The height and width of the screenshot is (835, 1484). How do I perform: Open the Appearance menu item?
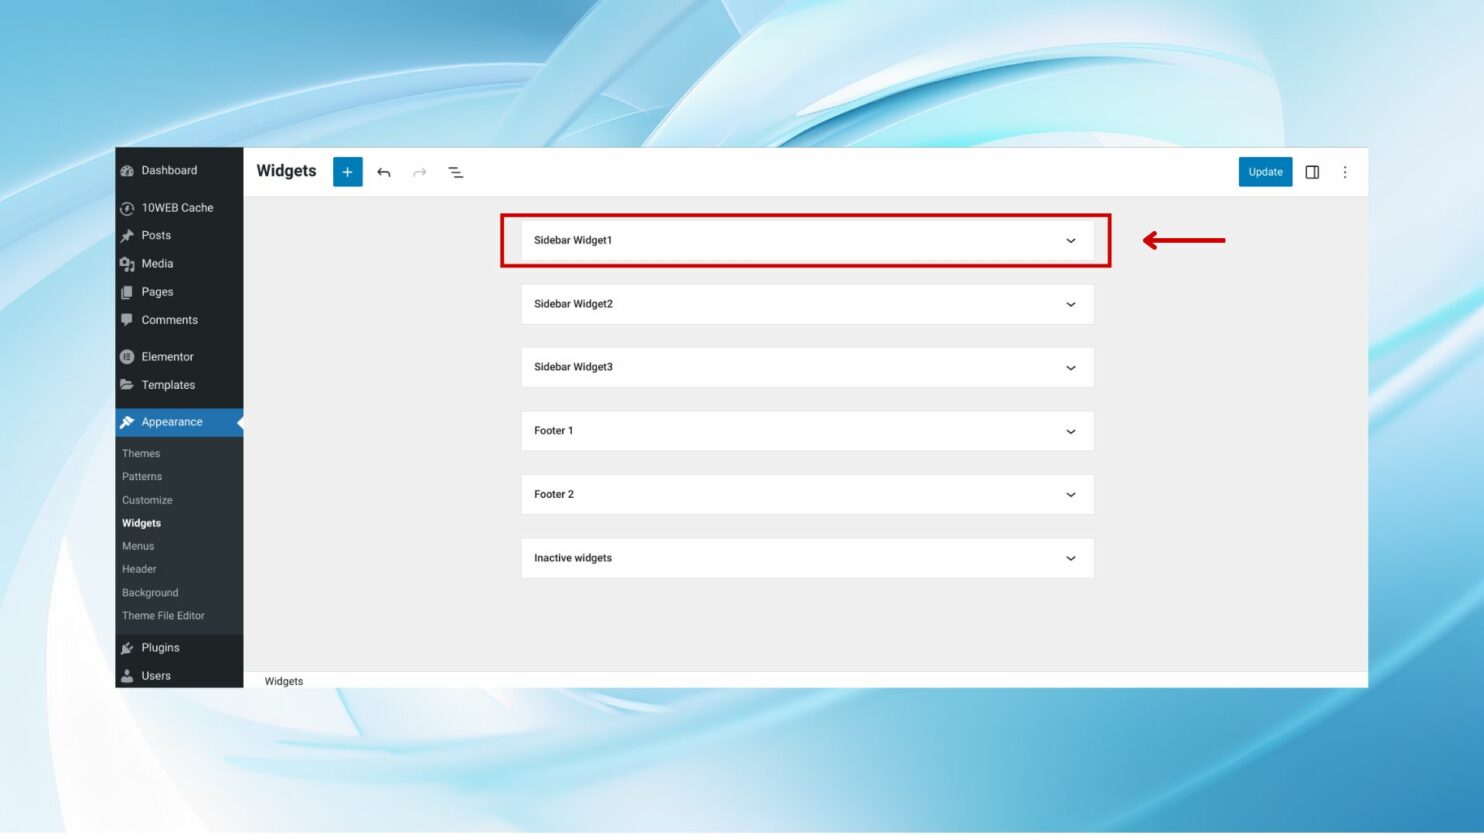(171, 421)
